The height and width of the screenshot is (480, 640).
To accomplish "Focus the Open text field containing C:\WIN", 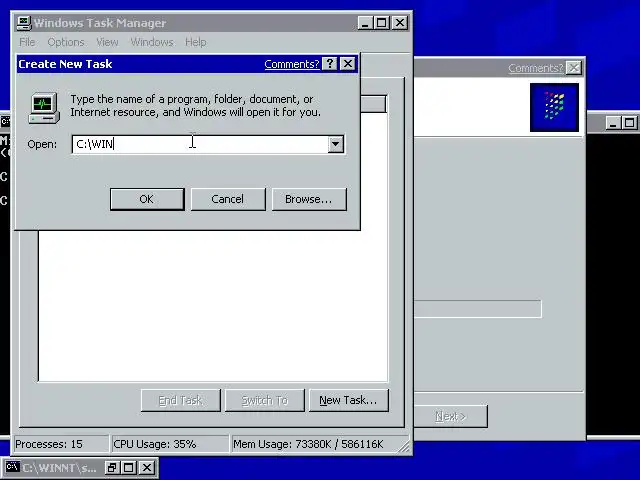I will pyautogui.click(x=200, y=144).
